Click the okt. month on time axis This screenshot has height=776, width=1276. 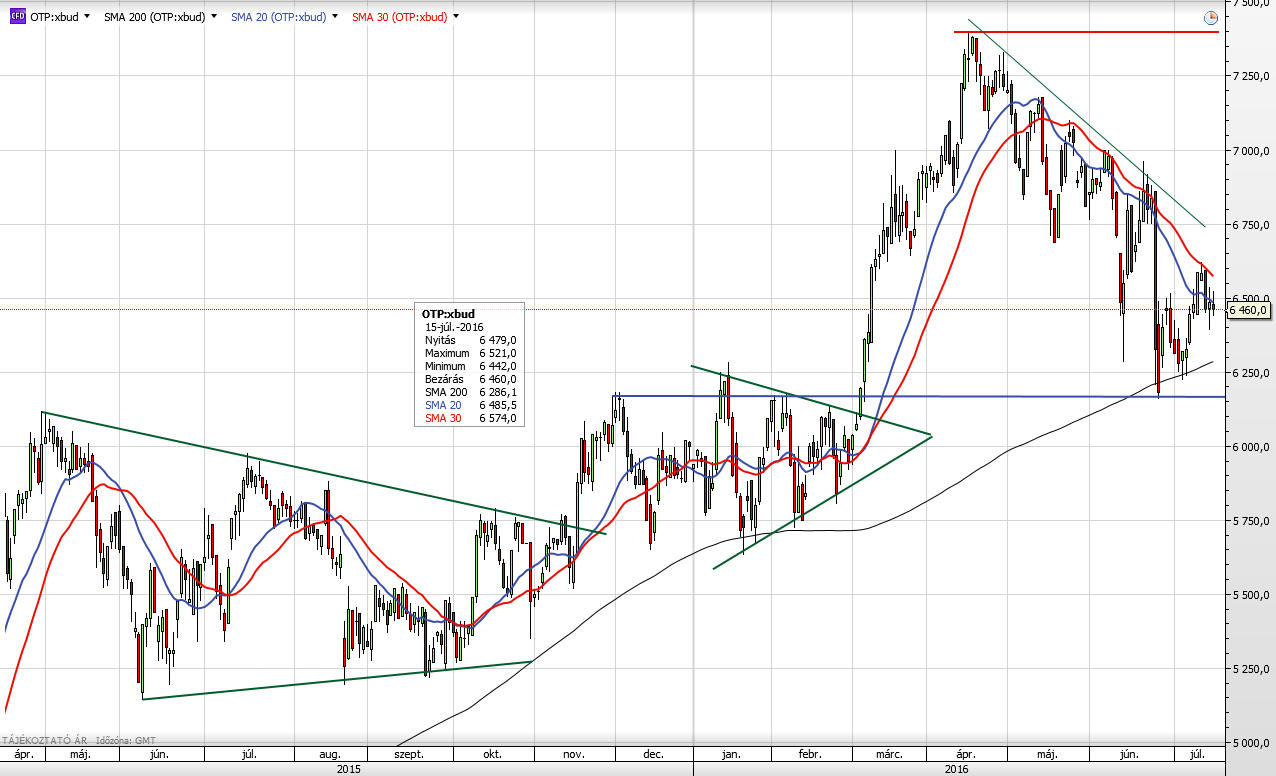click(493, 754)
